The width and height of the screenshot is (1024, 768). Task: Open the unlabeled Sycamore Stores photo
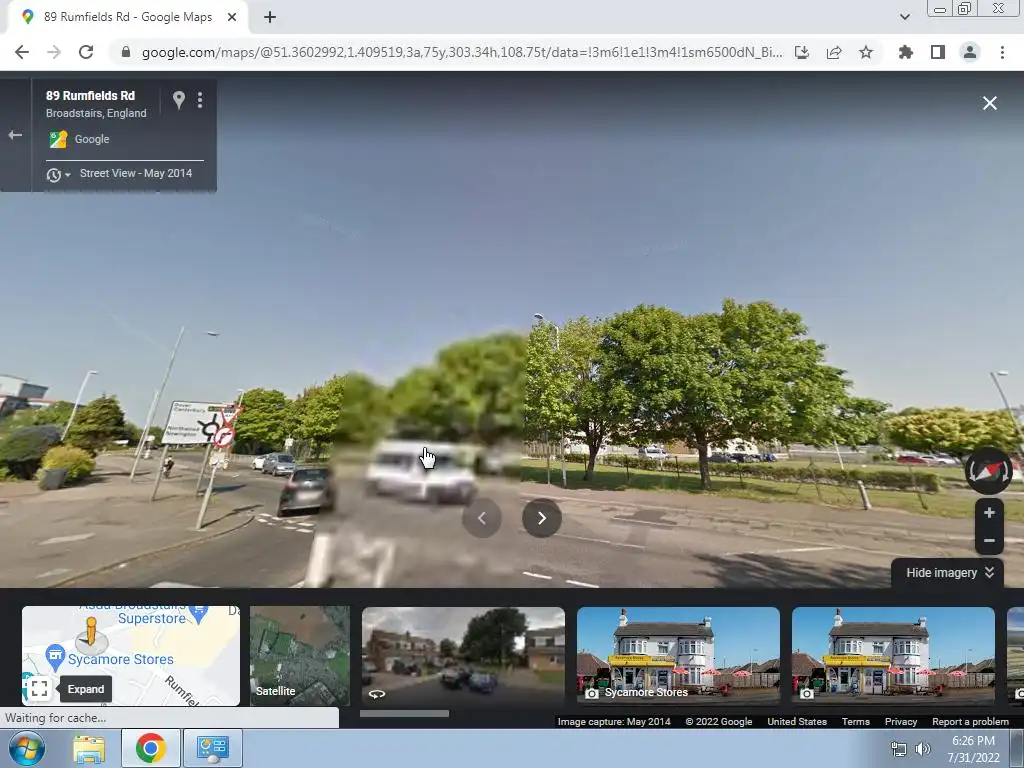tap(893, 656)
